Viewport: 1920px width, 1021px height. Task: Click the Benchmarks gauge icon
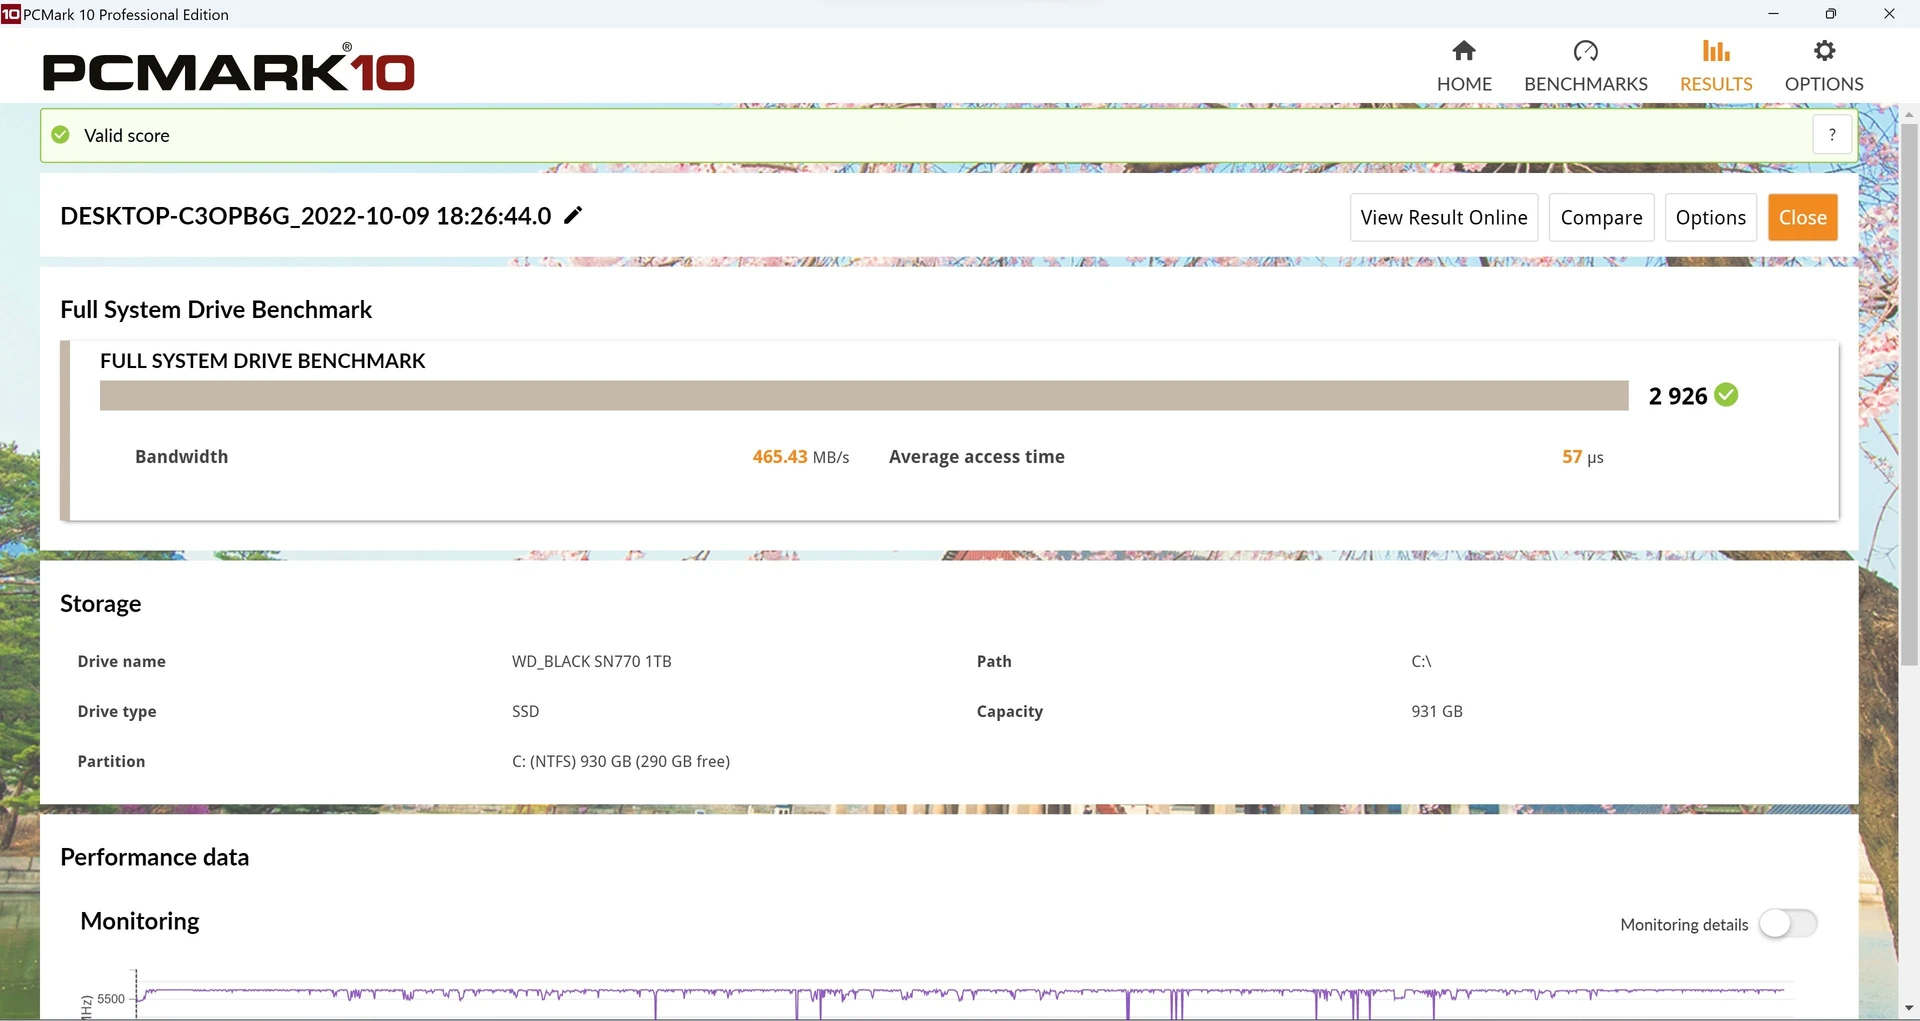tap(1586, 50)
